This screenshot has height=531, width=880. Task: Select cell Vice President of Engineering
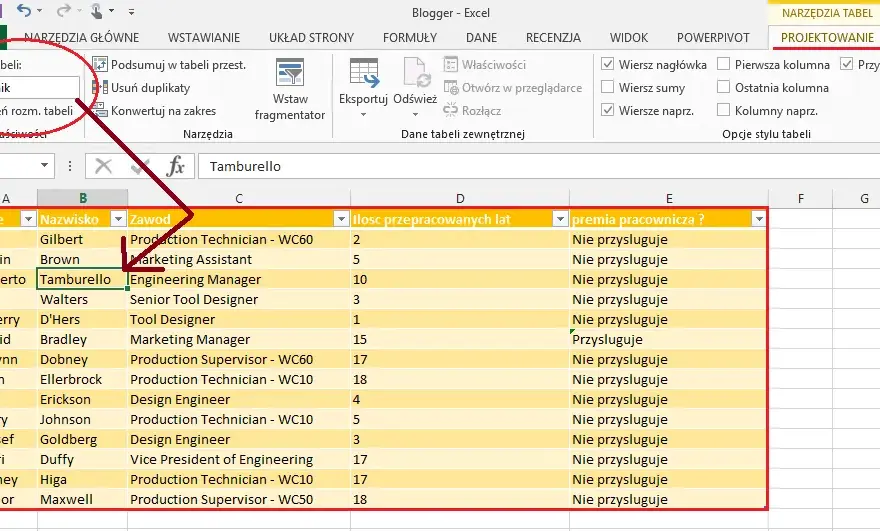(x=239, y=459)
